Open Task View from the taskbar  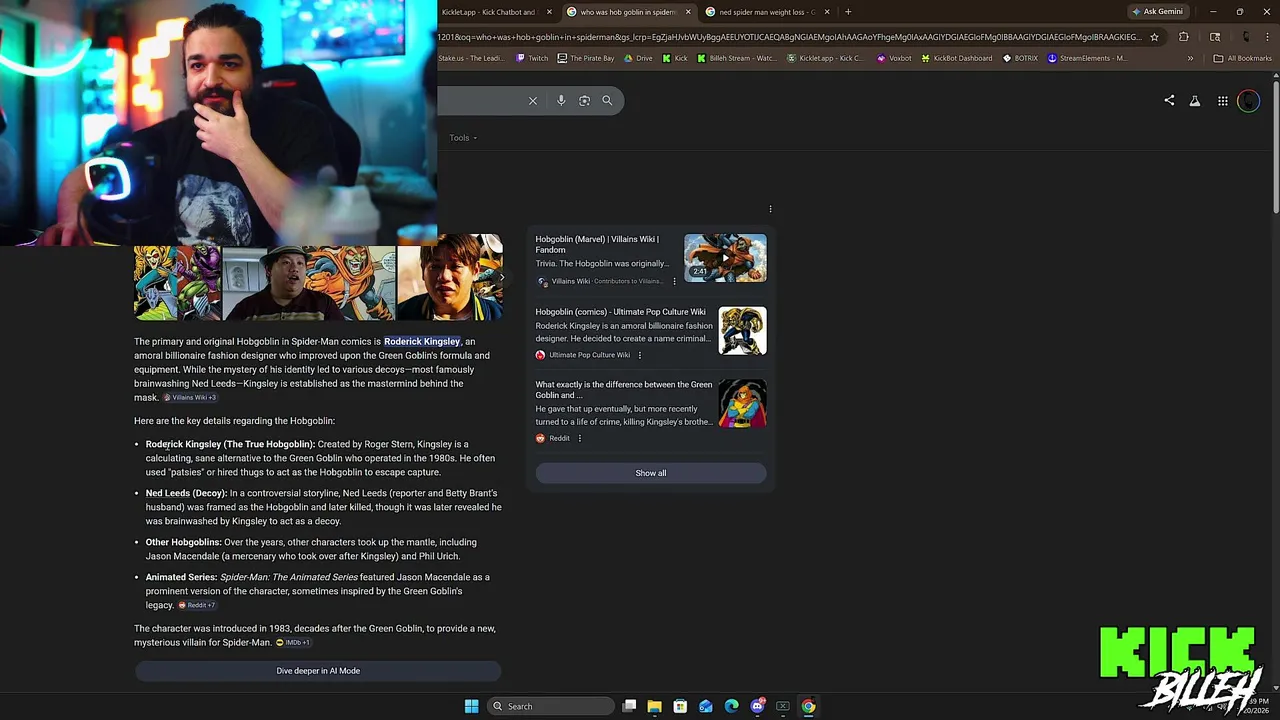point(629,706)
